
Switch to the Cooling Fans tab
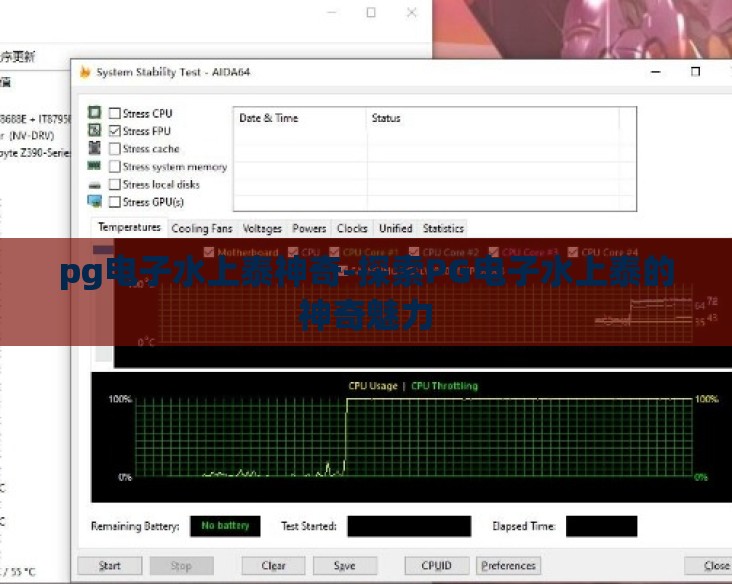(202, 228)
